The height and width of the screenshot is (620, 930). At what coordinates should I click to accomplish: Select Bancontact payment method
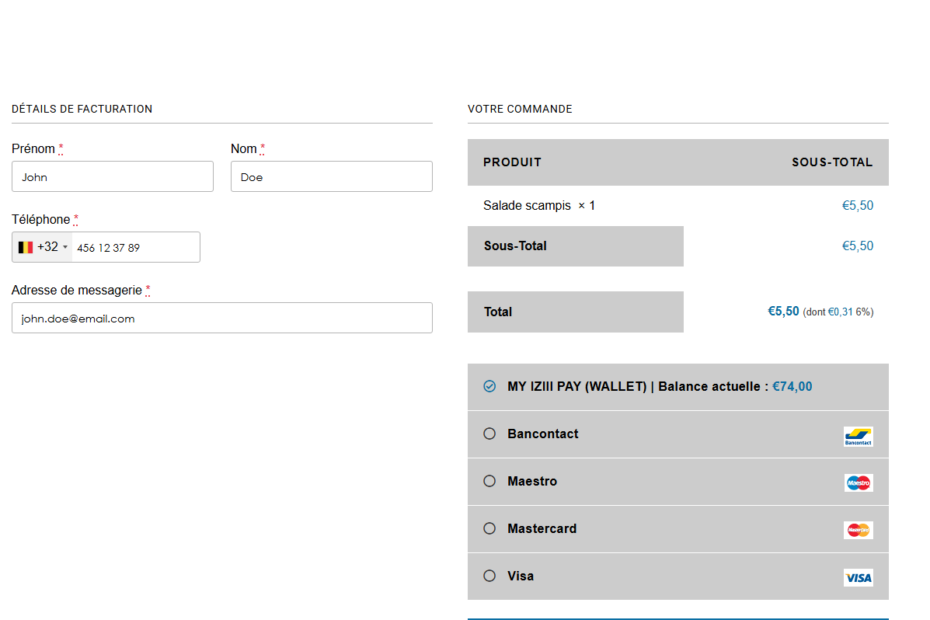pos(489,434)
